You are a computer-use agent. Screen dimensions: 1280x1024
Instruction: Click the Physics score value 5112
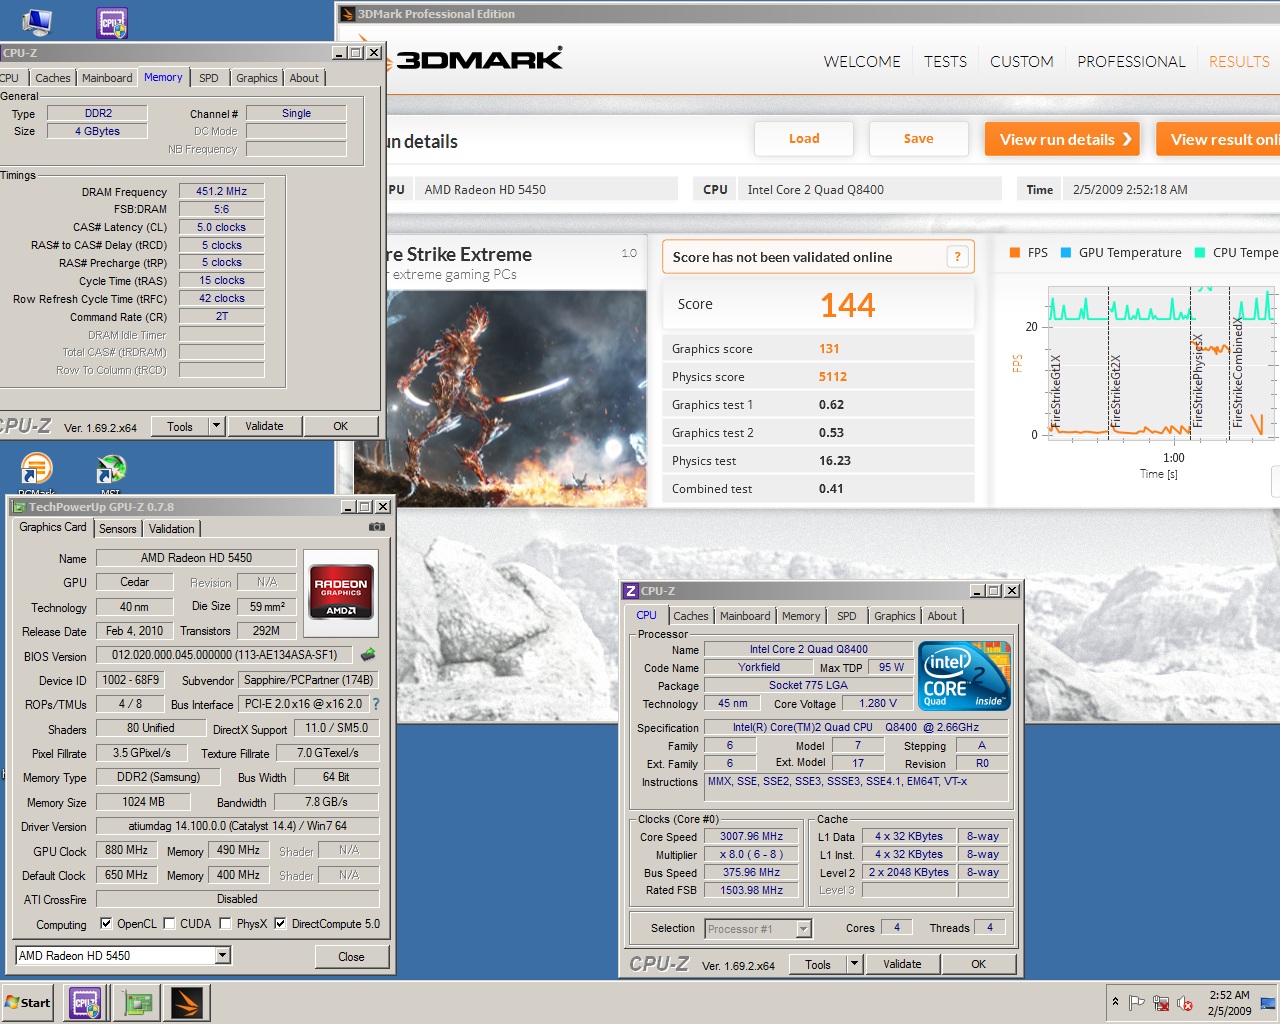[833, 377]
